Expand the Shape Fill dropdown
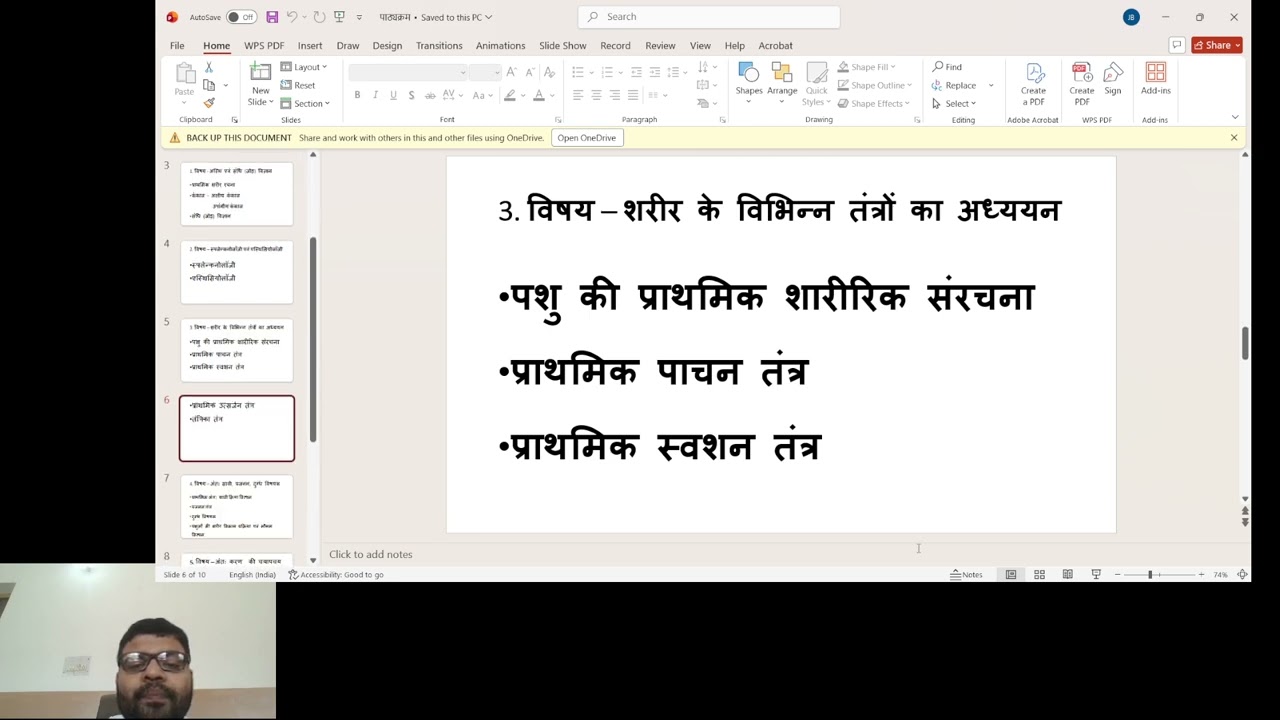 point(866,67)
